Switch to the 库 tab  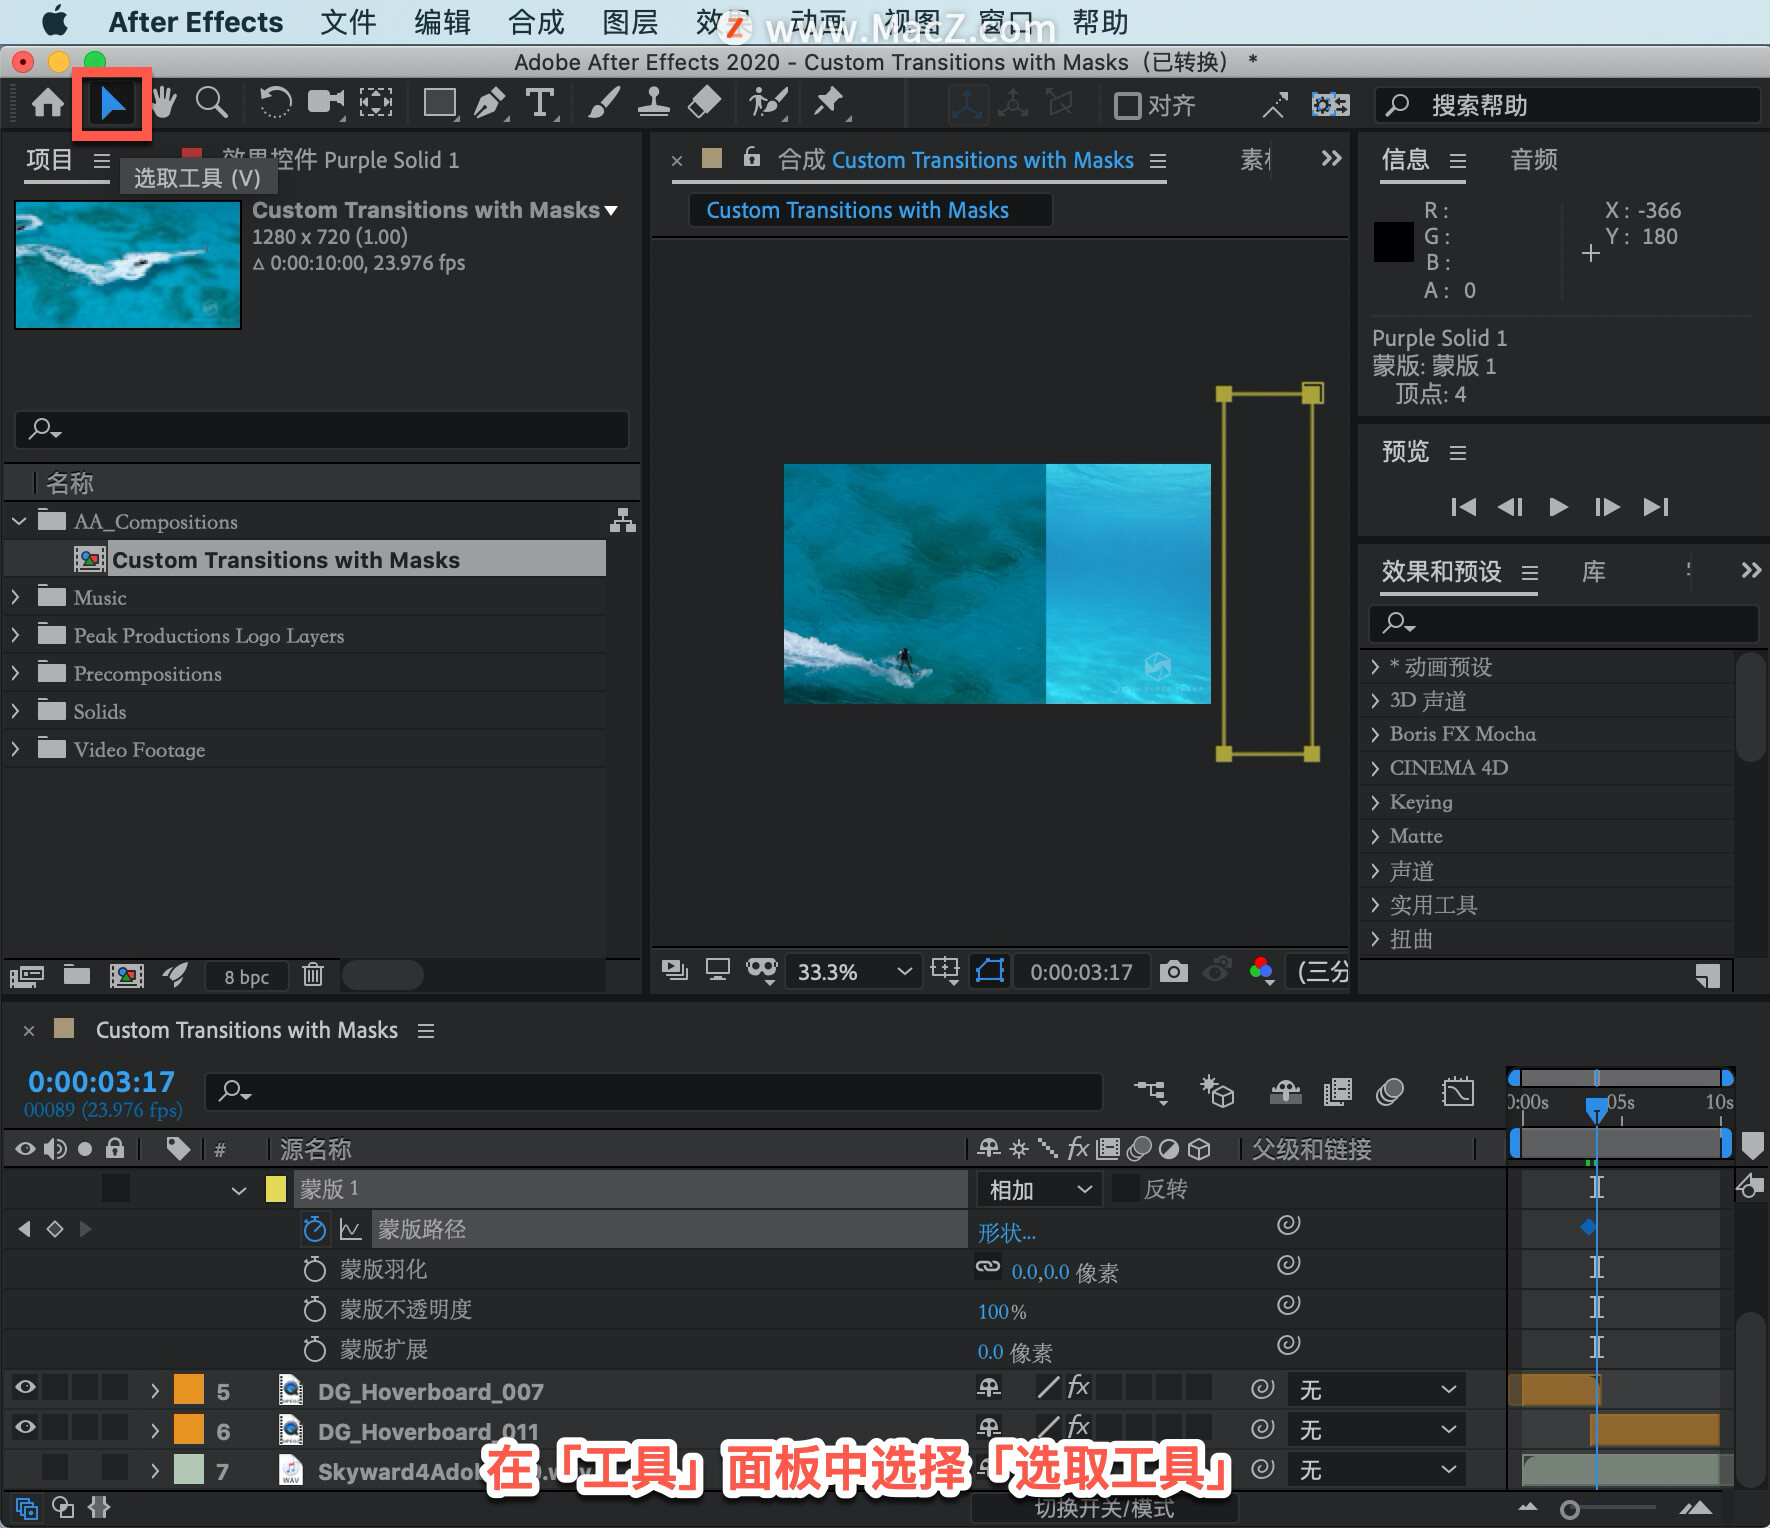[x=1594, y=572]
